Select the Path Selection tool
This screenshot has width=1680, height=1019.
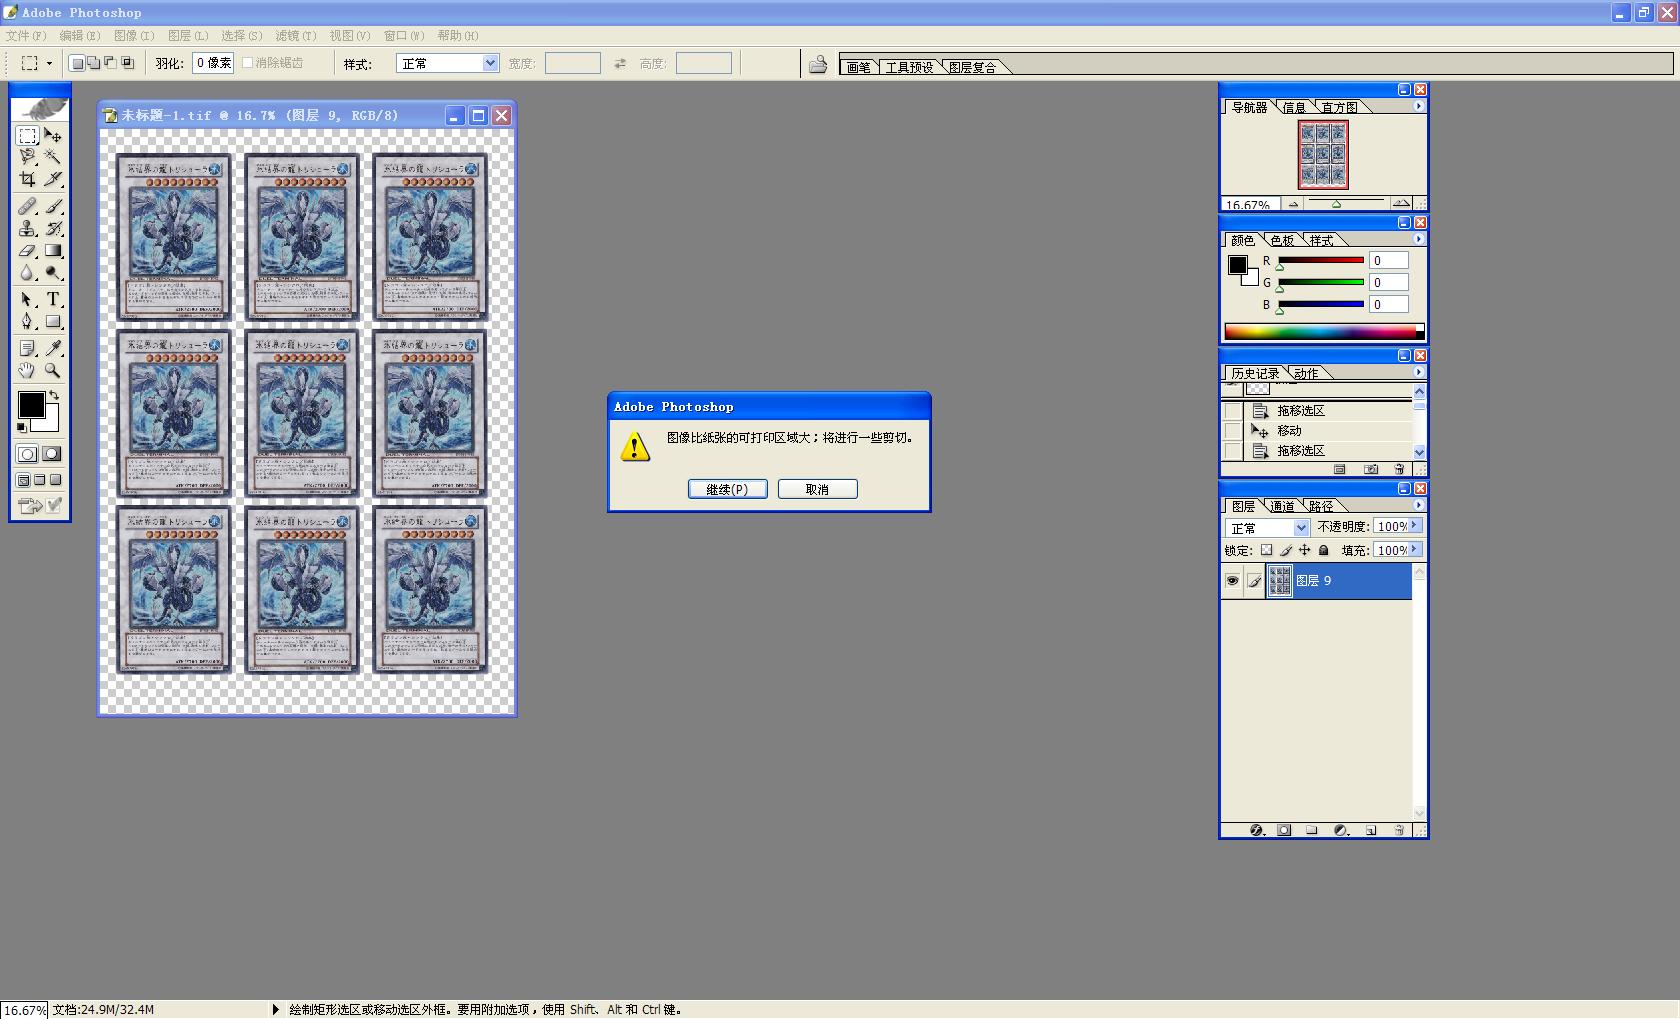click(28, 299)
